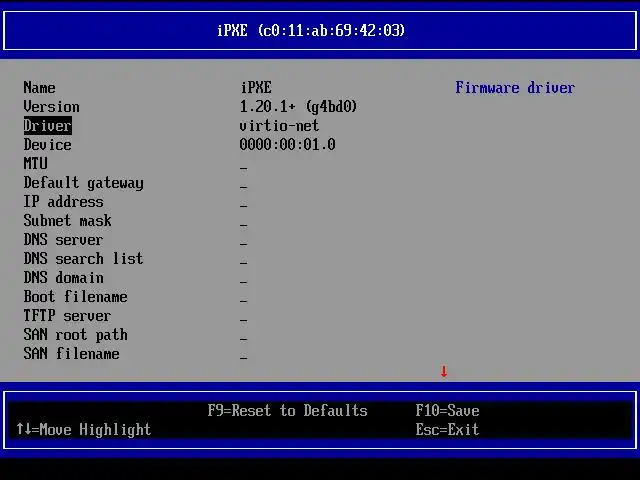
Task: Select the Device setting label
Action: 47,145
